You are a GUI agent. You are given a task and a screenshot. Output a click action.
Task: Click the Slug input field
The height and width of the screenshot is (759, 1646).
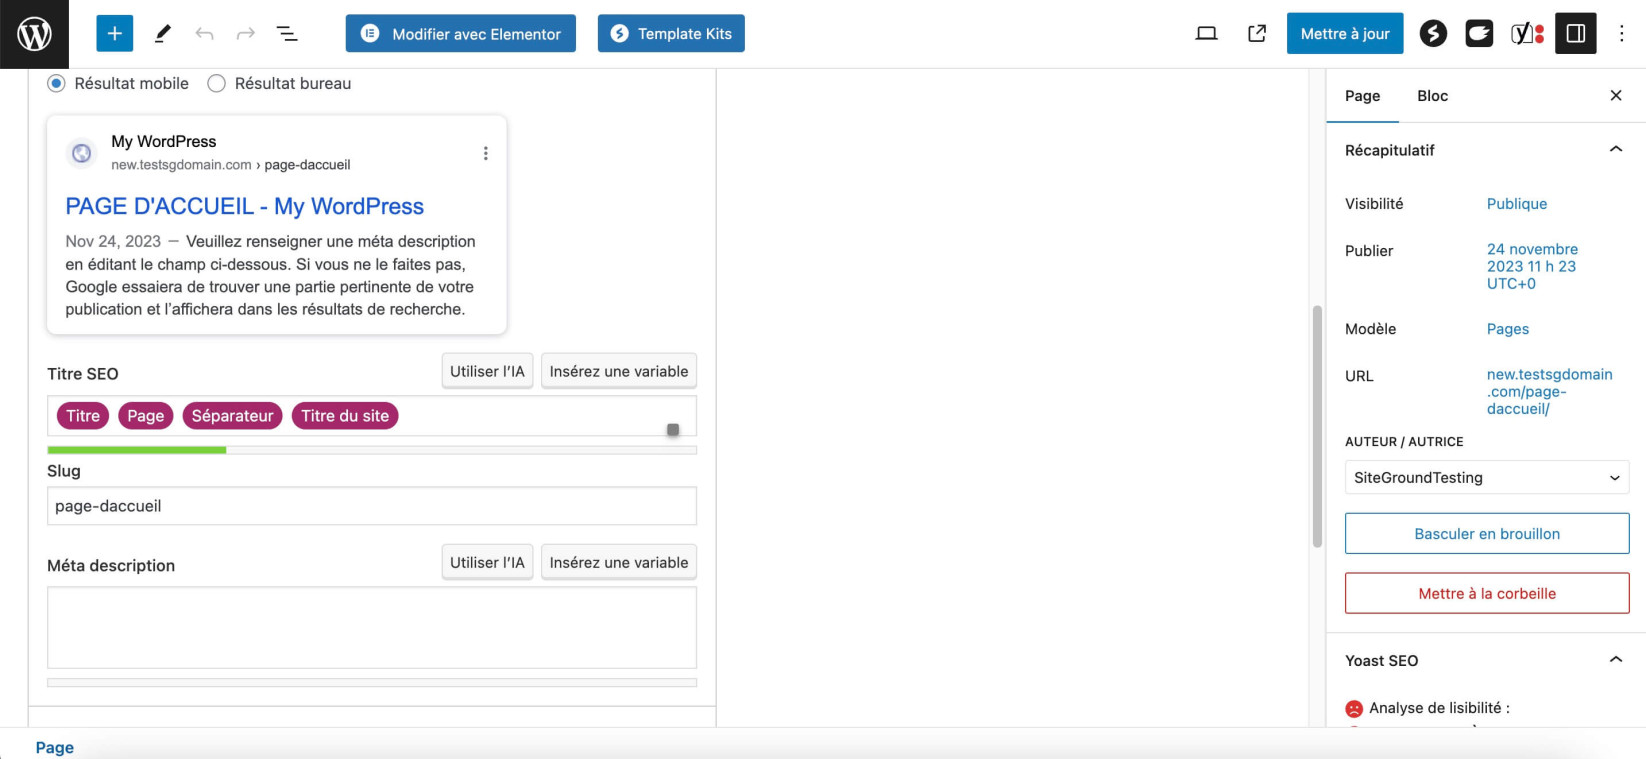pyautogui.click(x=372, y=506)
